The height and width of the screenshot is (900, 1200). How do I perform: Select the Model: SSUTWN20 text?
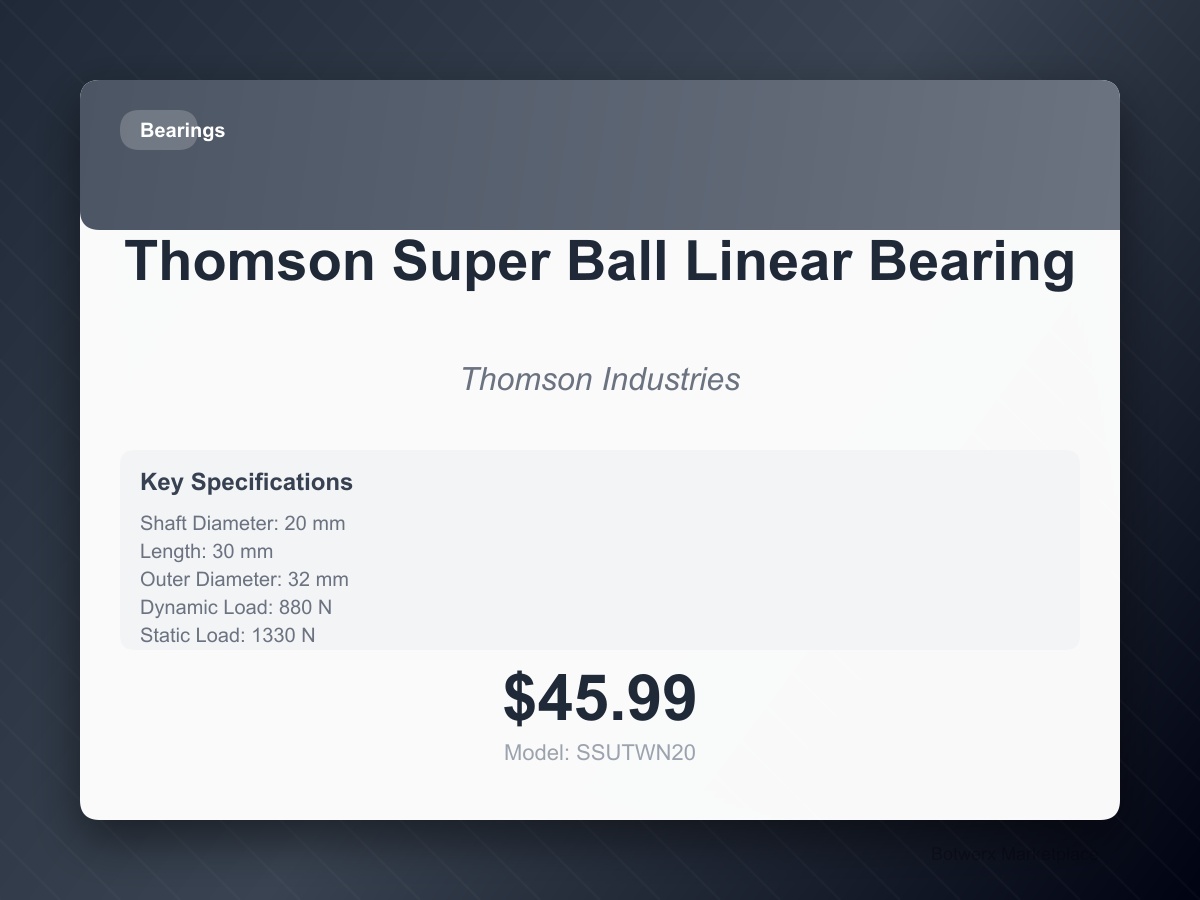click(x=600, y=753)
